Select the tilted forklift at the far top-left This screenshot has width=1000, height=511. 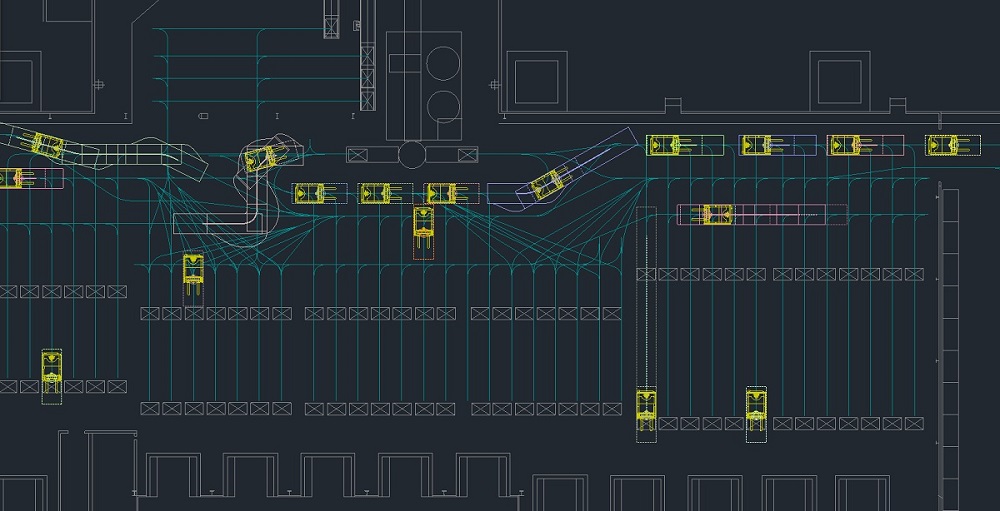45,143
